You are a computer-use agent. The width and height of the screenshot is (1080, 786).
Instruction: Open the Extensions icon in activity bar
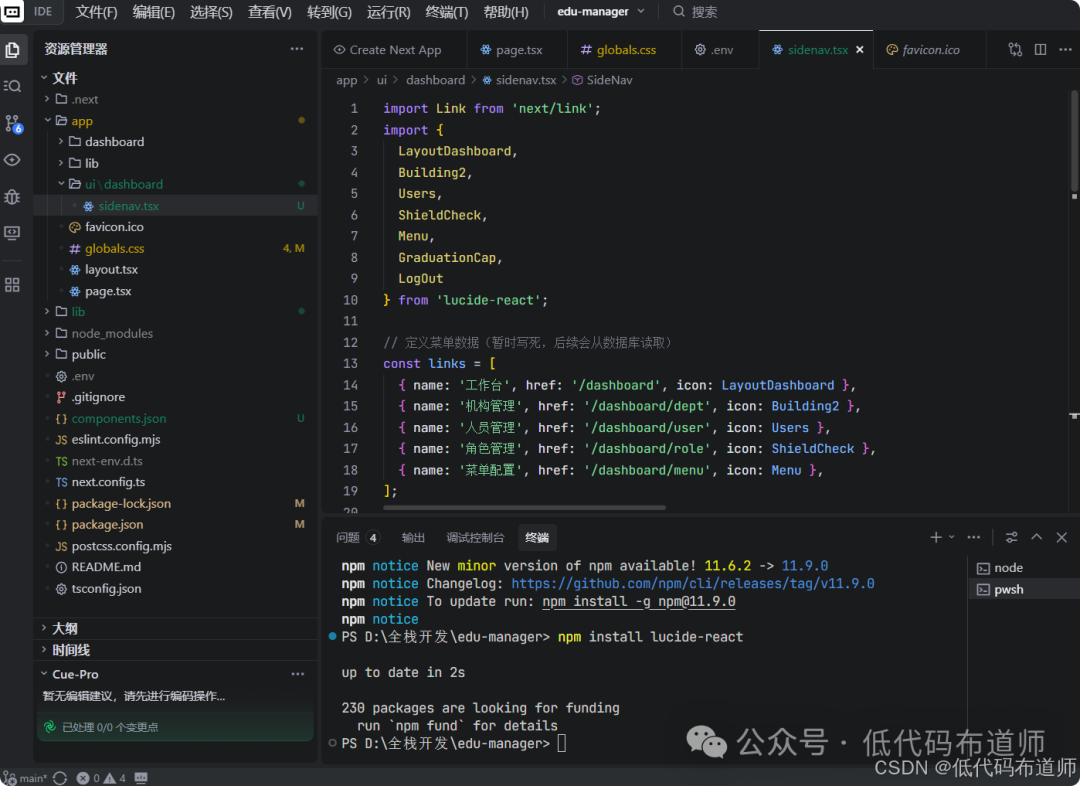(x=13, y=285)
